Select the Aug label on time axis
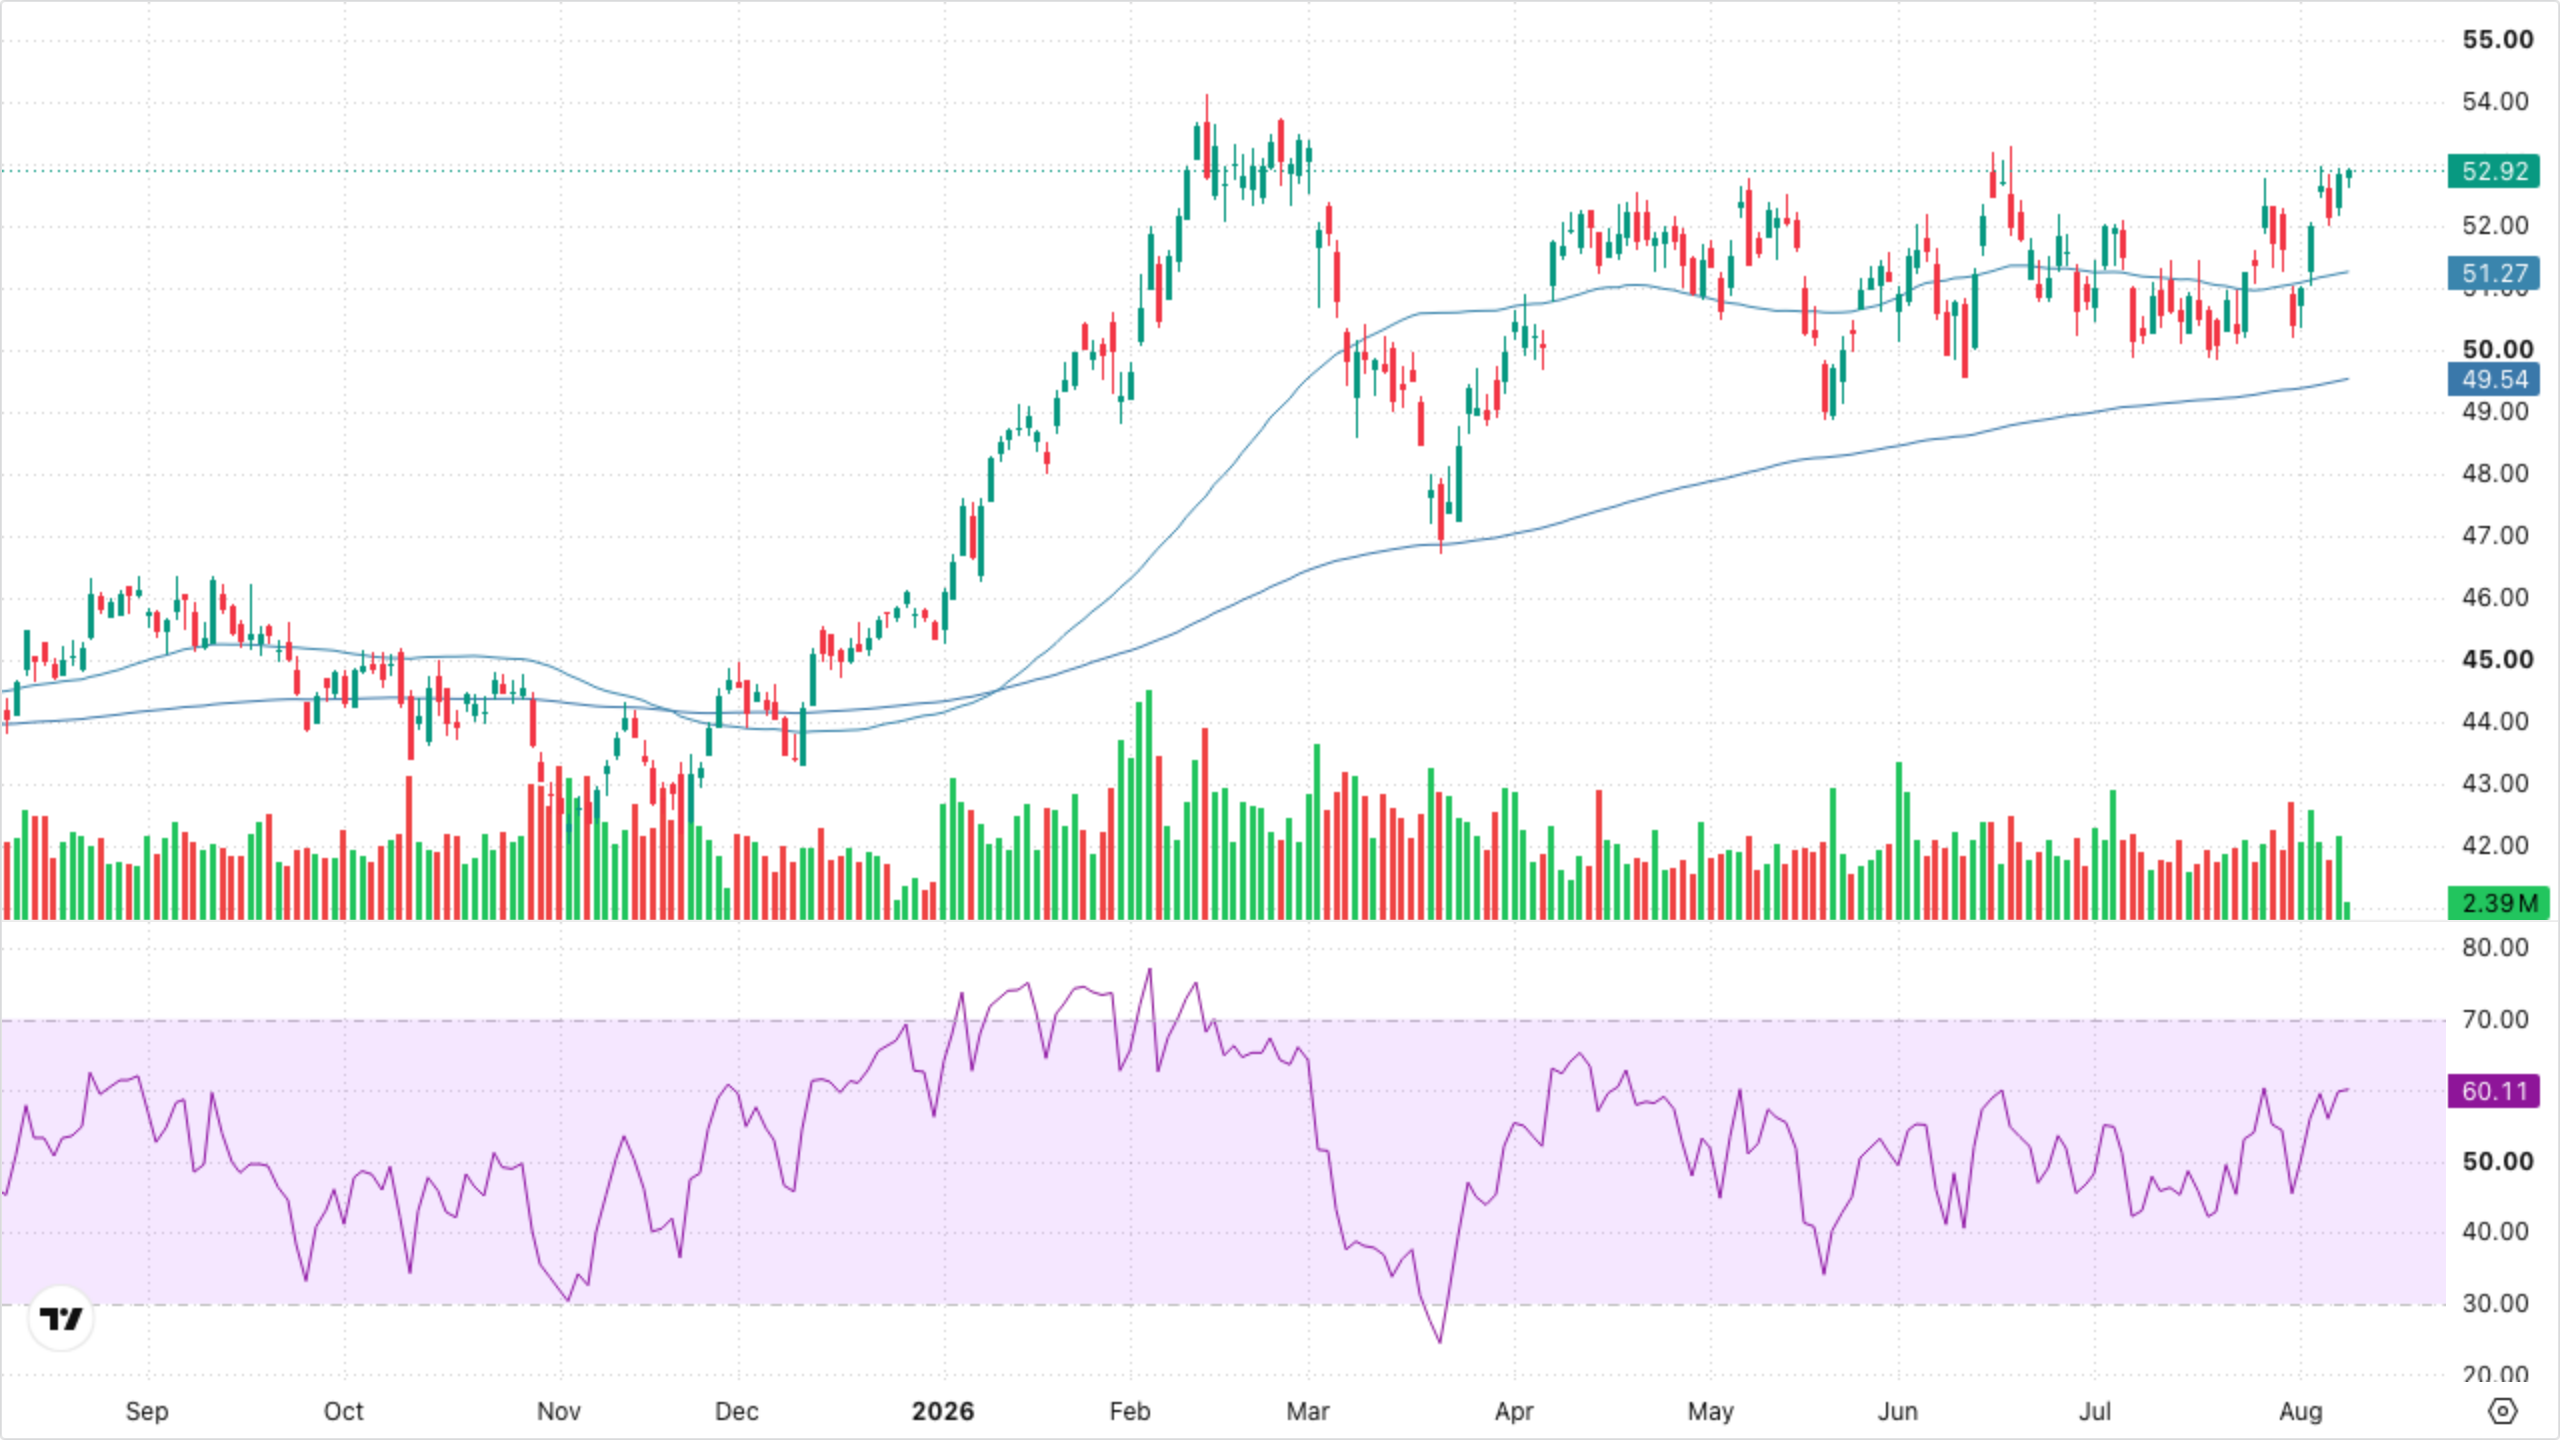 [2301, 1411]
